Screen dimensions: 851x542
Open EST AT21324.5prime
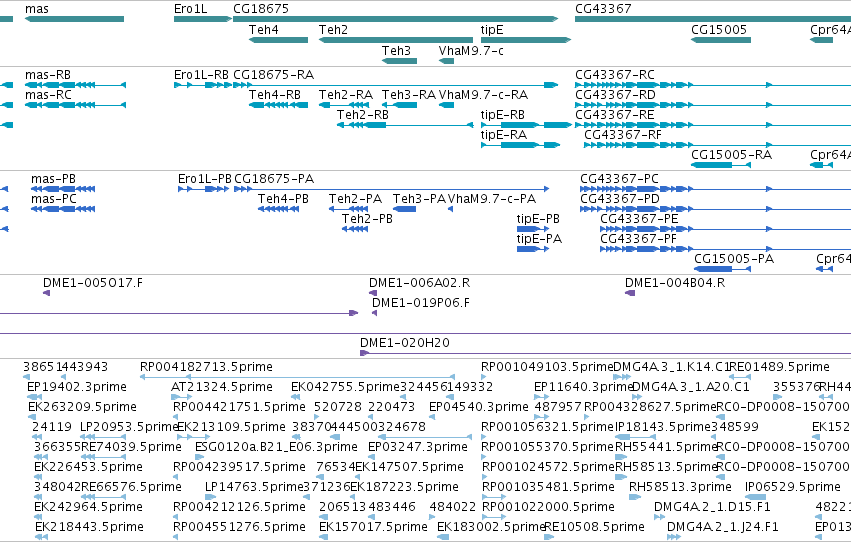pos(182,397)
